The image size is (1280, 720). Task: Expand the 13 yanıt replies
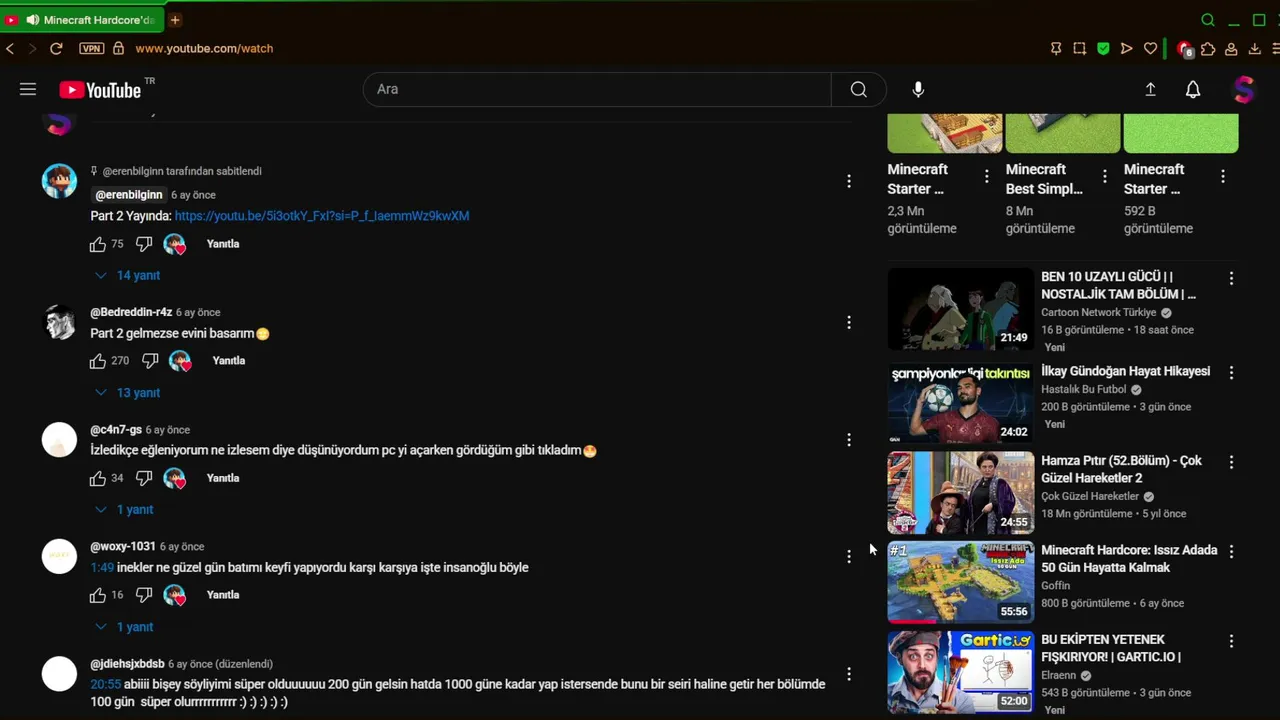pyautogui.click(x=127, y=392)
